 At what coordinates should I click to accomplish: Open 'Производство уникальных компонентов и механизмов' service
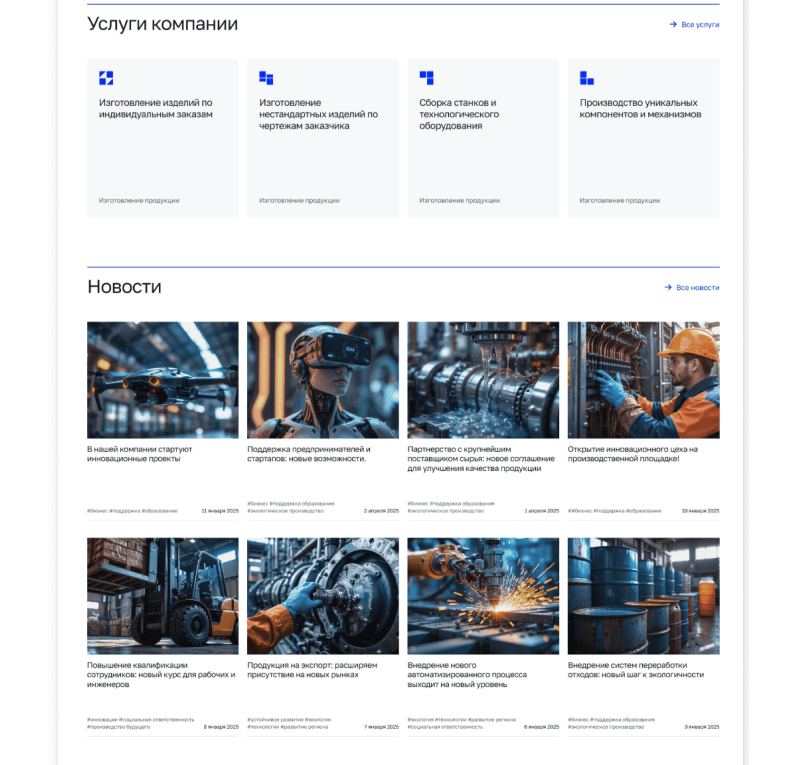pyautogui.click(x=640, y=108)
